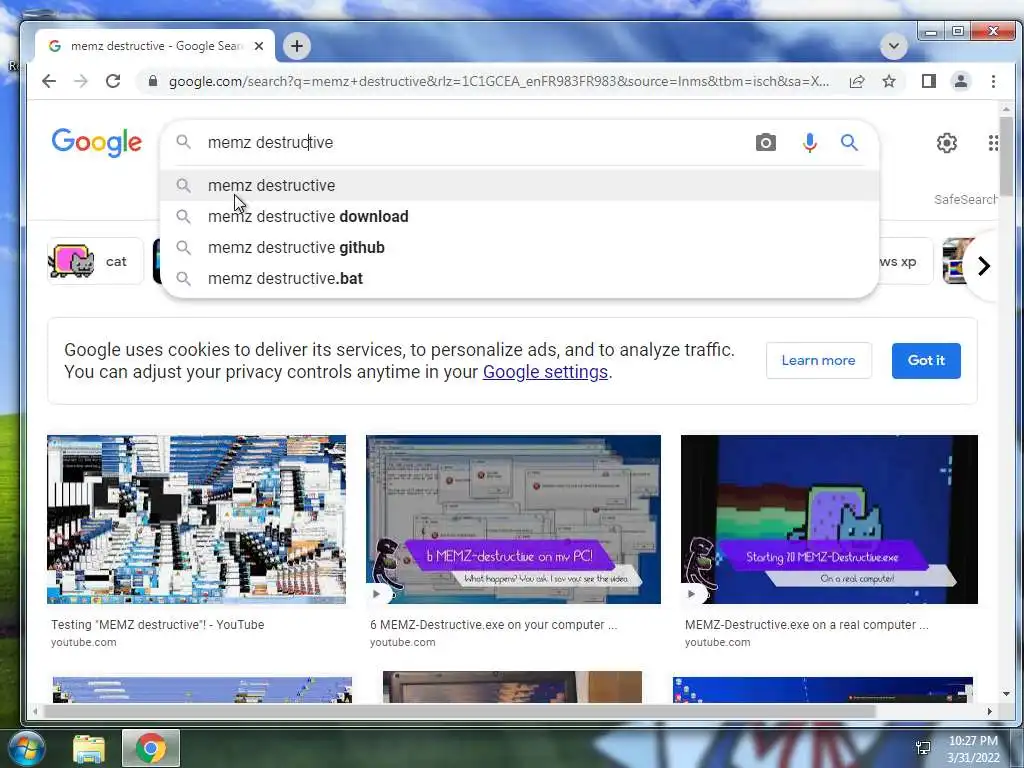Follow the Google settings link
The image size is (1024, 768).
point(545,372)
